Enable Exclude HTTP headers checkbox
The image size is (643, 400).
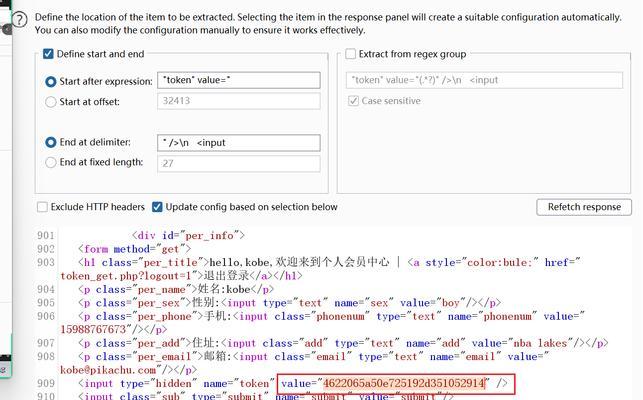point(42,207)
